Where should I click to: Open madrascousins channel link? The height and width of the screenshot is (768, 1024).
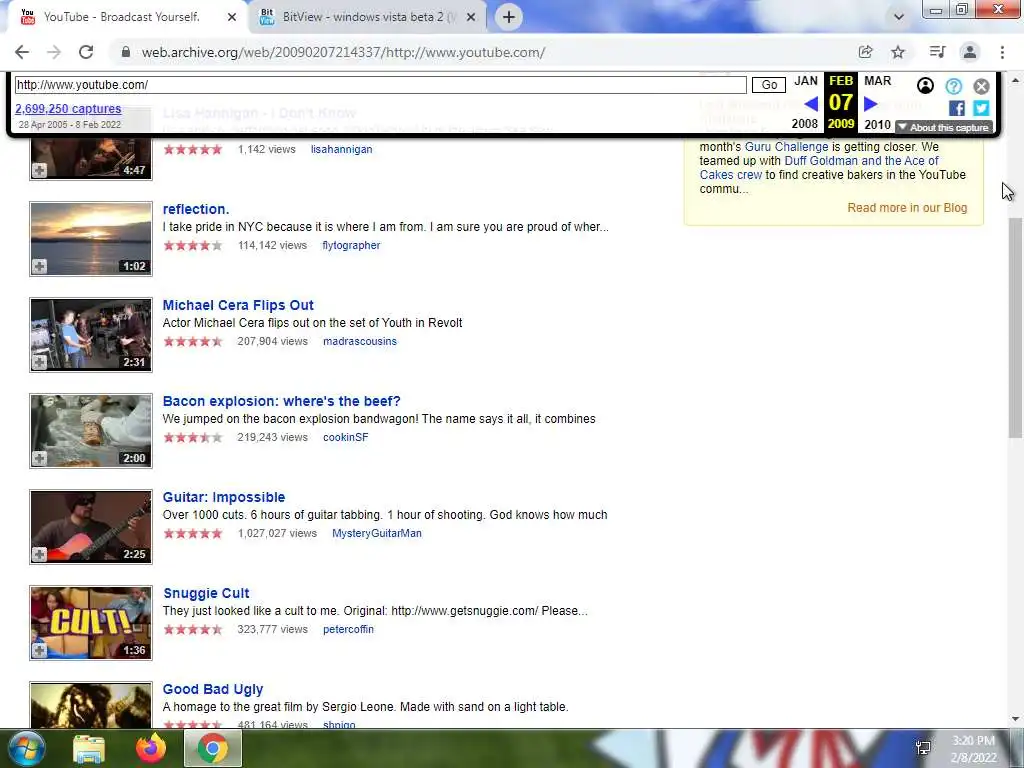360,342
